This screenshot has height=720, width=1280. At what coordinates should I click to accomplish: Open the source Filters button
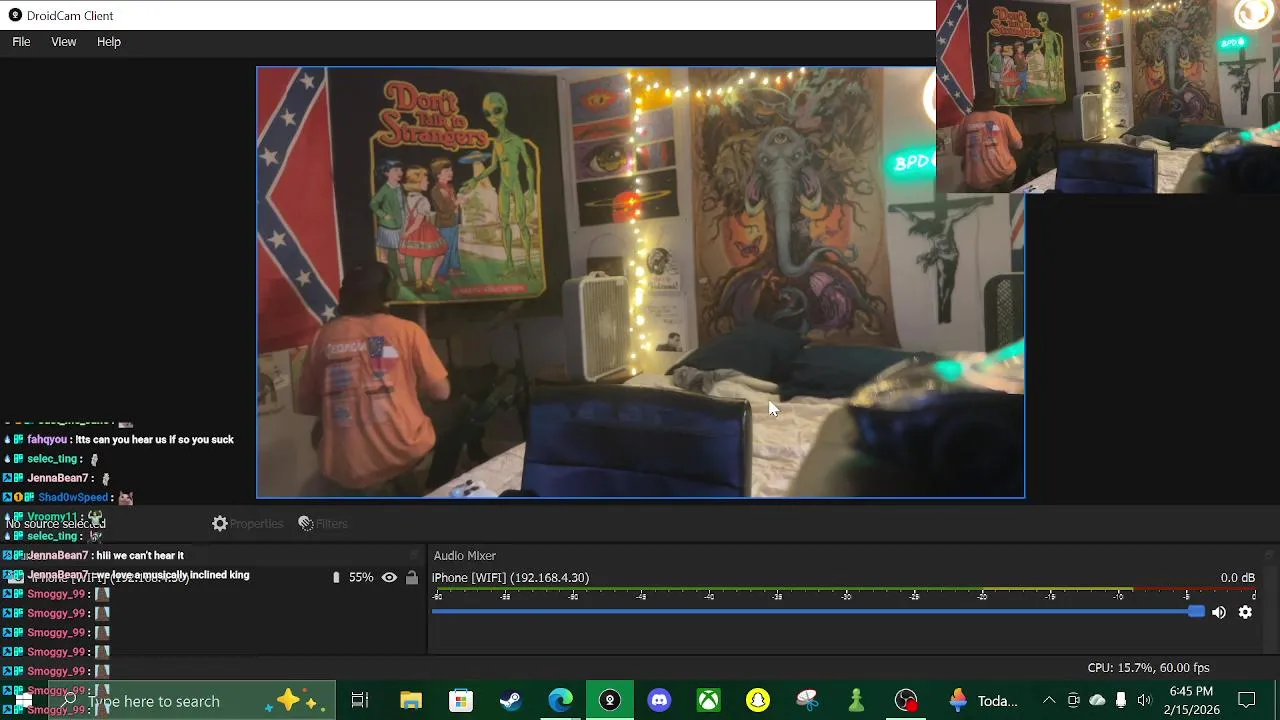pos(323,524)
